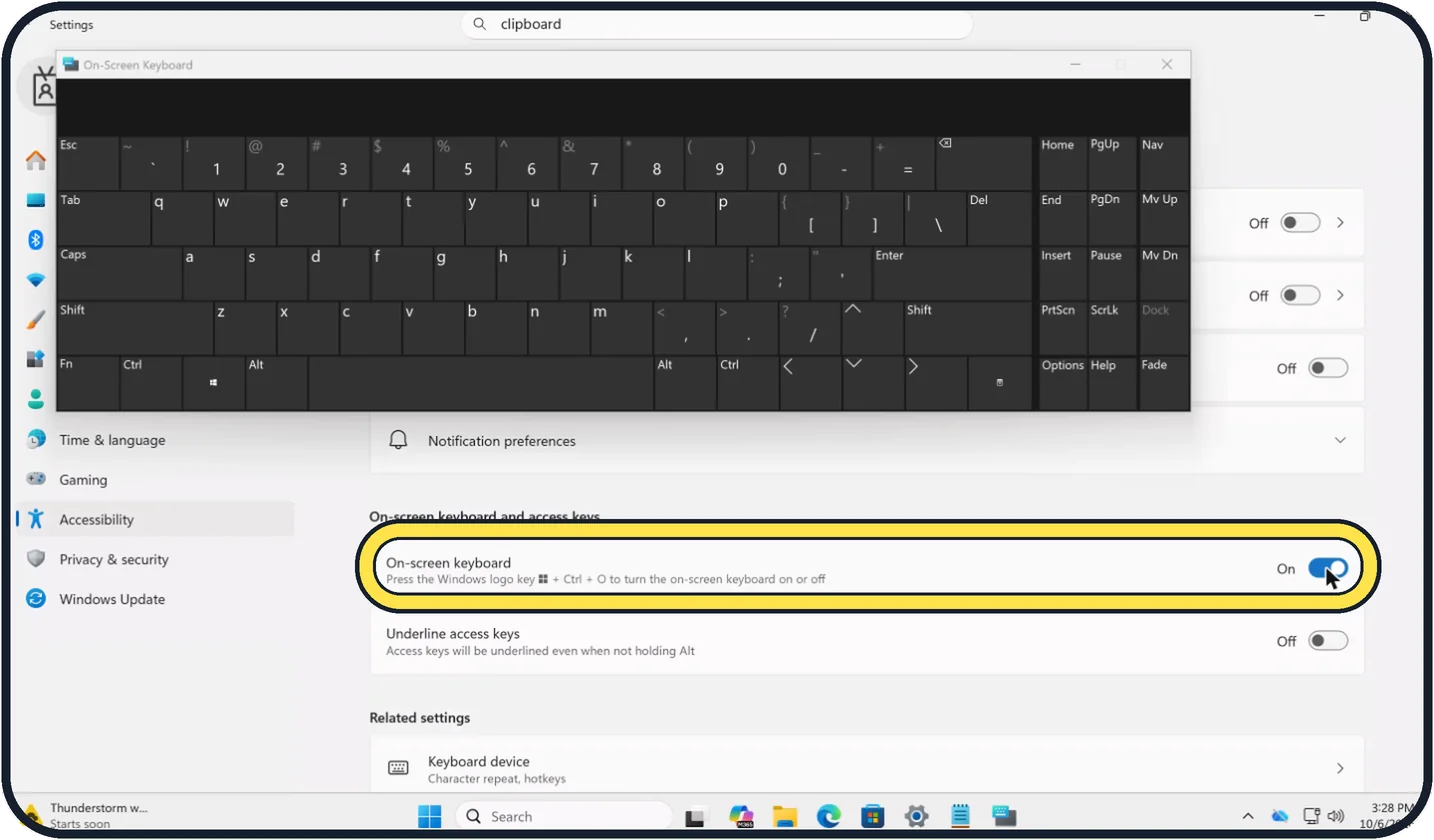Image resolution: width=1434 pixels, height=840 pixels.
Task: Expand the Notification preferences section
Action: [x=867, y=441]
